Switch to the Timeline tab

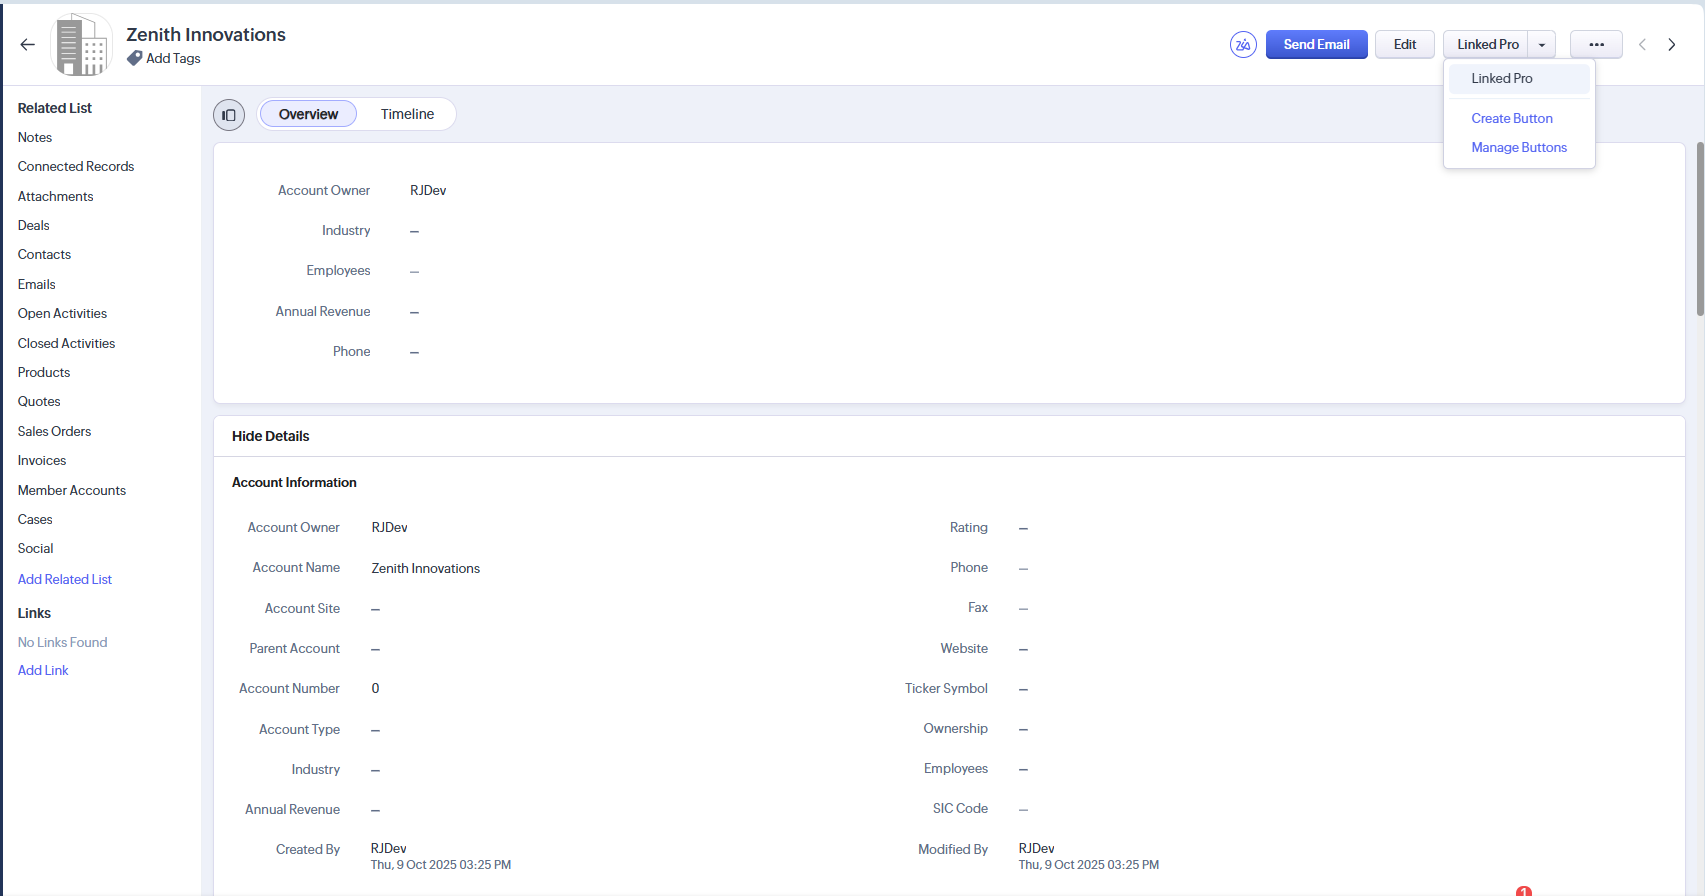[x=407, y=114]
